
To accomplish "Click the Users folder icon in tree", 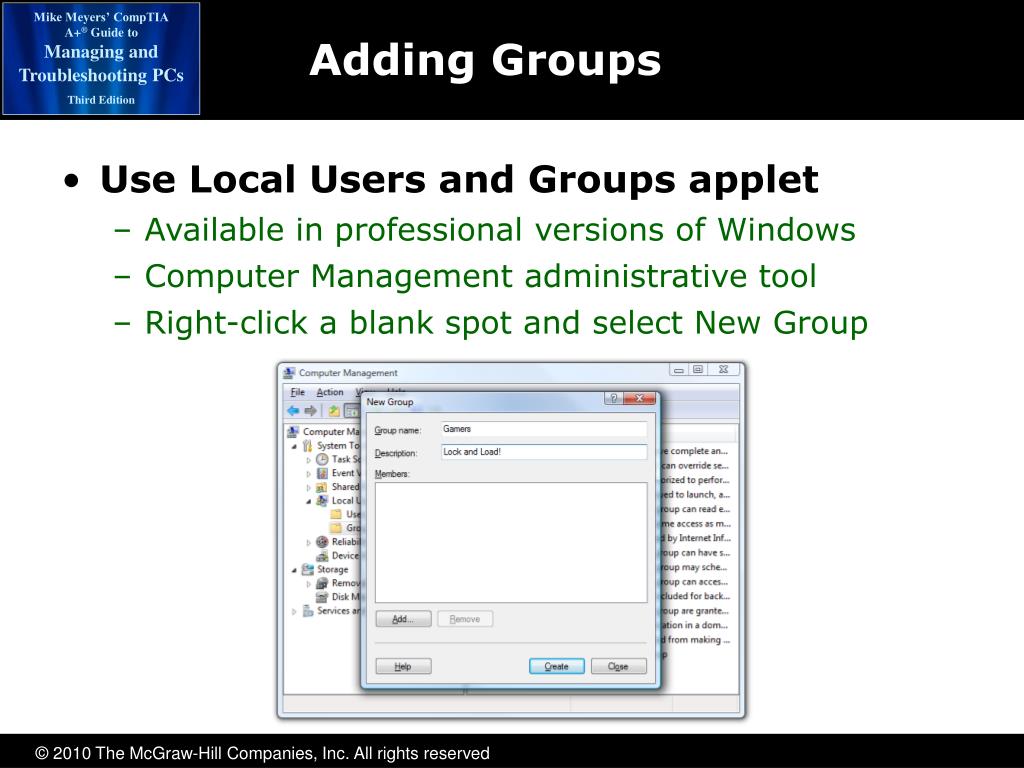I will [x=336, y=514].
